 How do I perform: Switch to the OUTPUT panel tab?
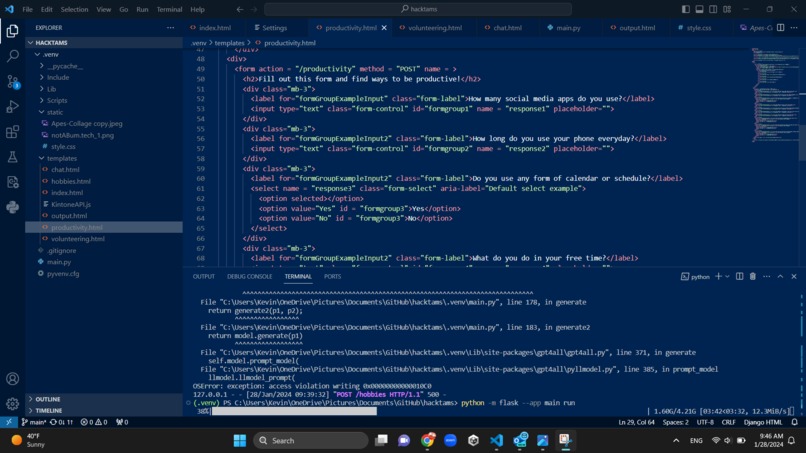tap(204, 277)
